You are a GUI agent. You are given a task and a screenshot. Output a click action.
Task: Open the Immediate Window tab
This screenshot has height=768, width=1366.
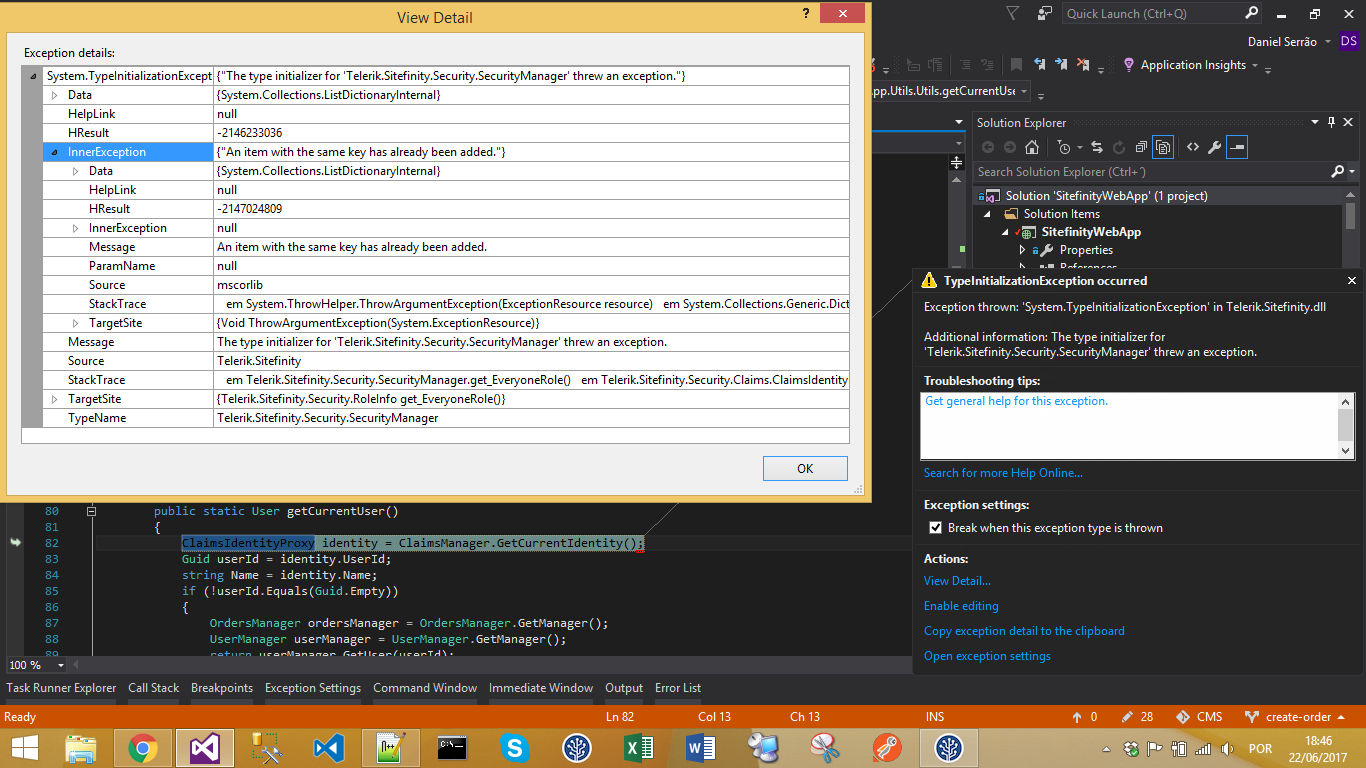click(541, 688)
